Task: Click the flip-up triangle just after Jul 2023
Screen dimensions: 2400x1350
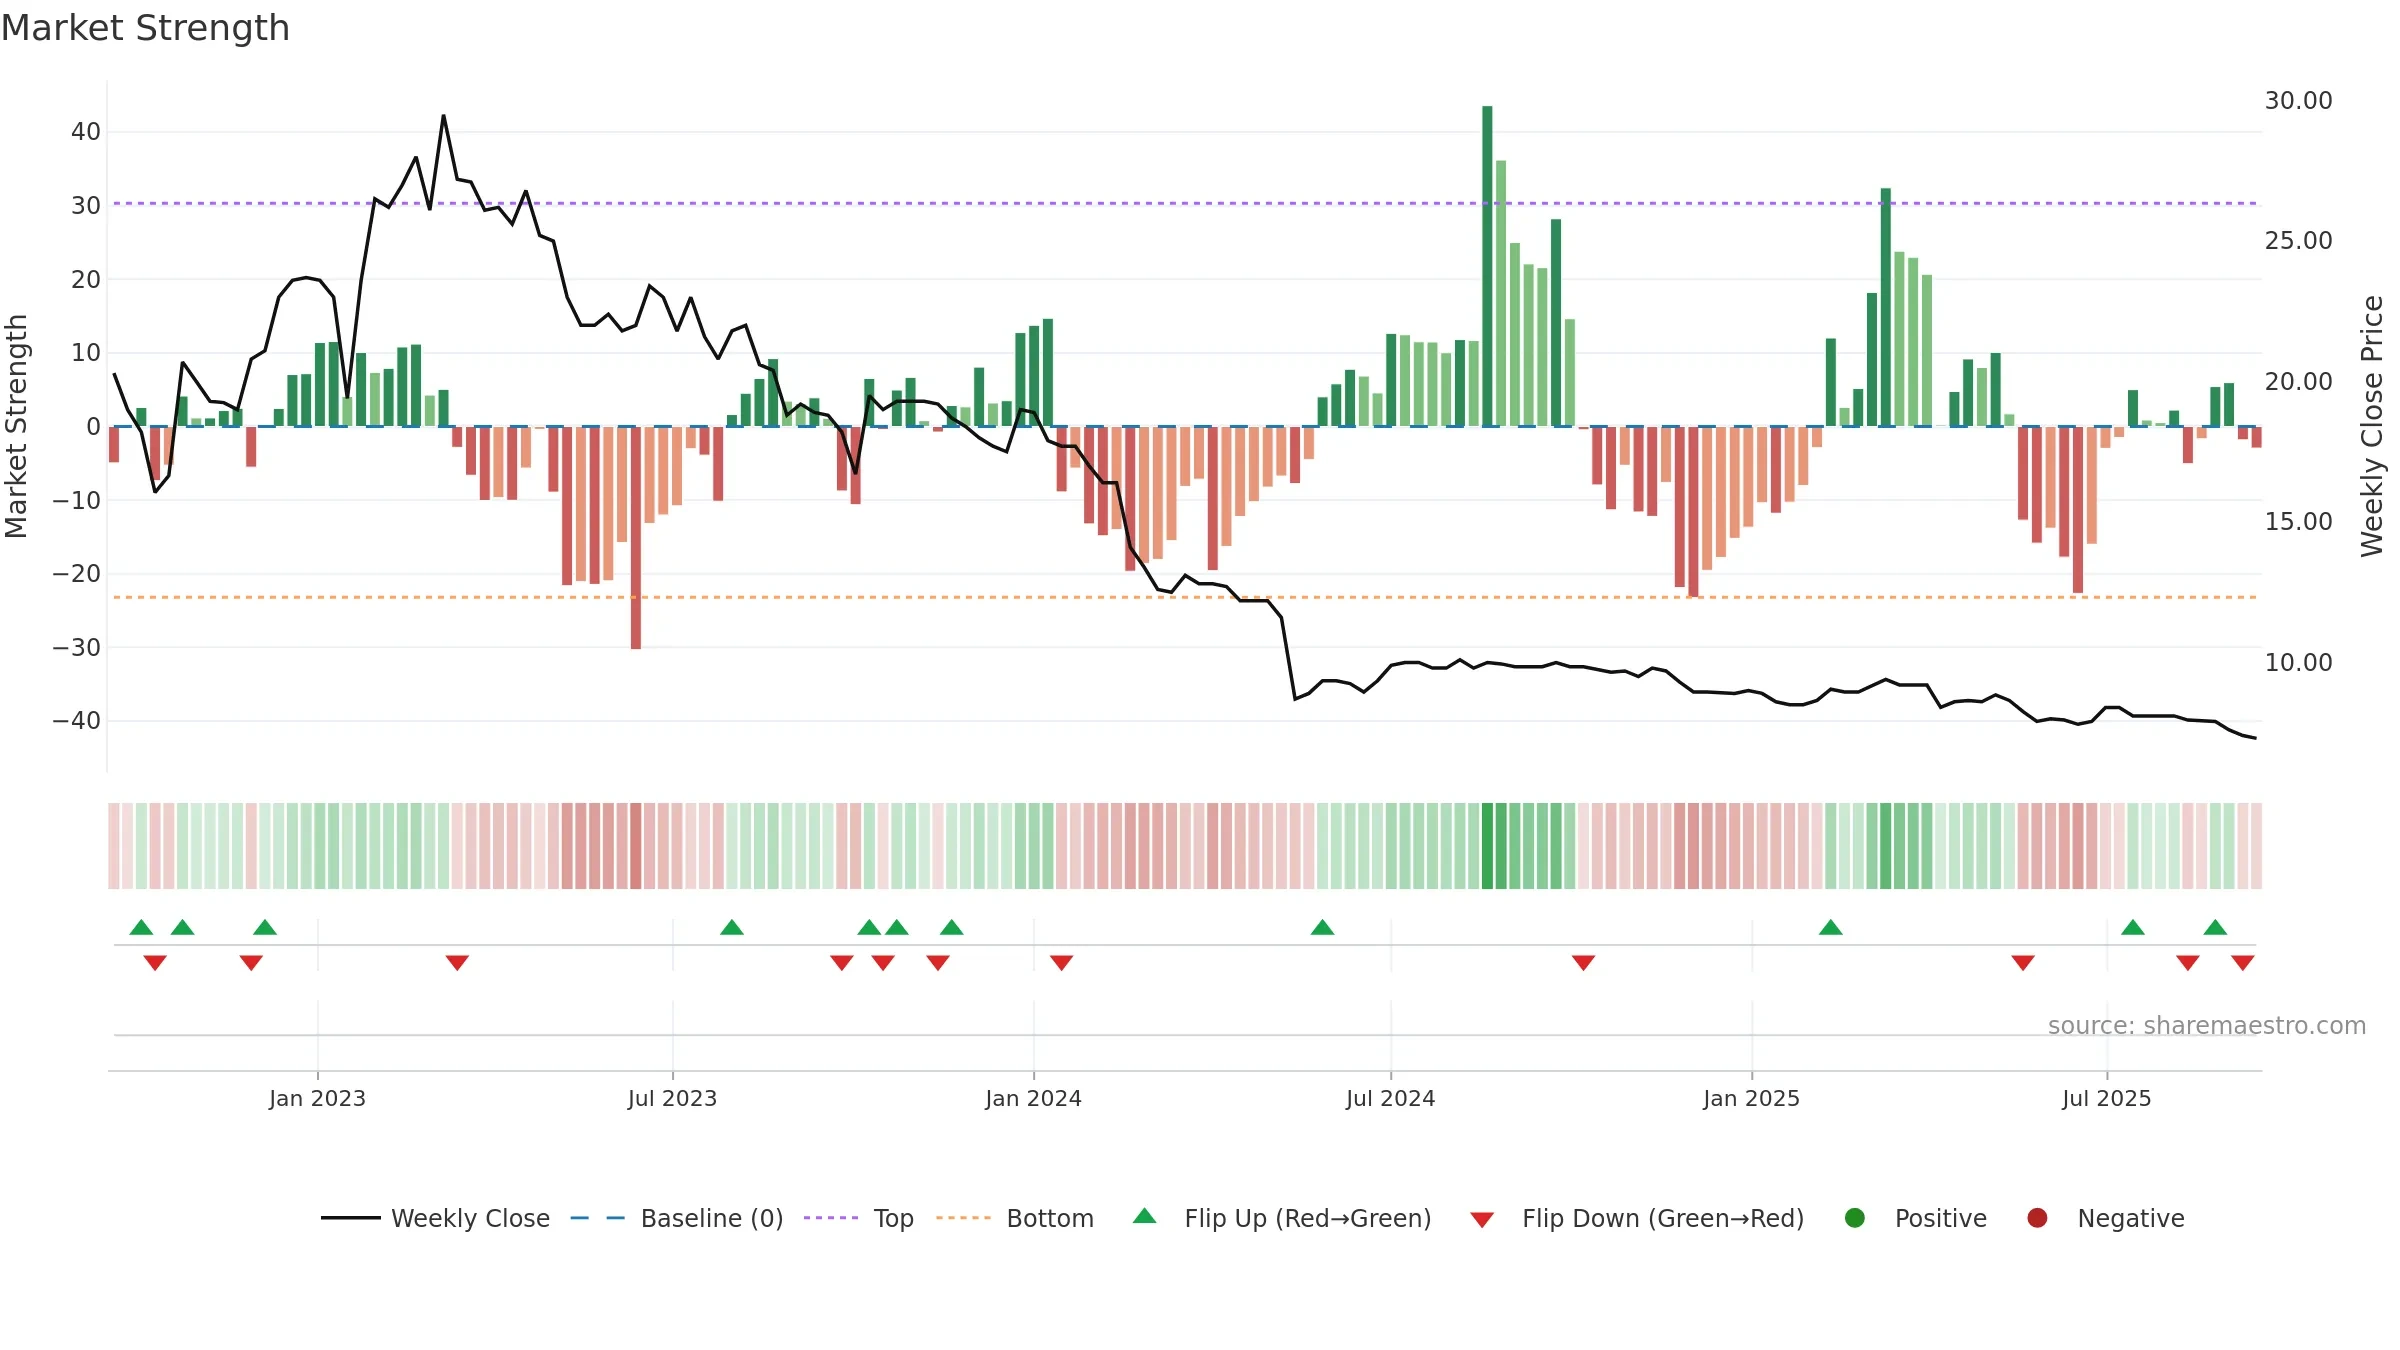Action: [731, 927]
